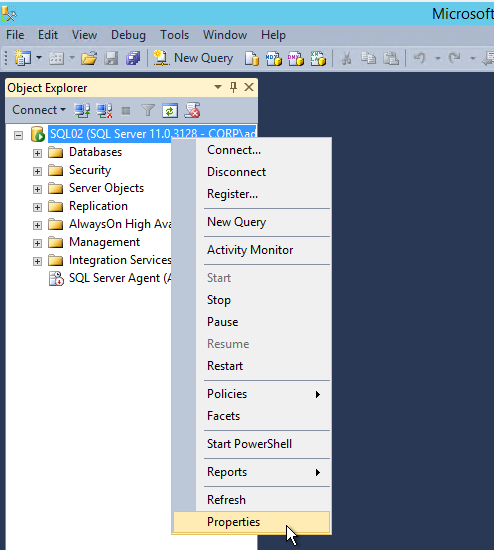Expand the Databases folder node

coord(37,153)
